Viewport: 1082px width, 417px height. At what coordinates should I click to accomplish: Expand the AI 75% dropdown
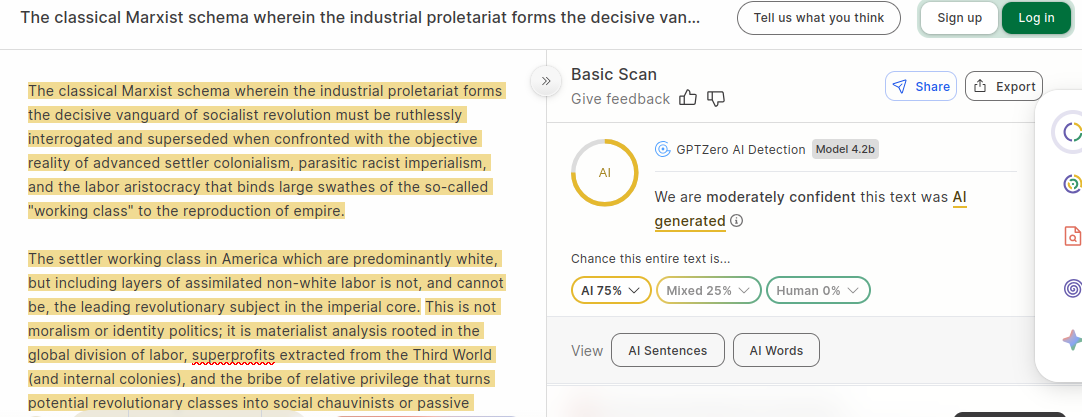[x=611, y=290]
